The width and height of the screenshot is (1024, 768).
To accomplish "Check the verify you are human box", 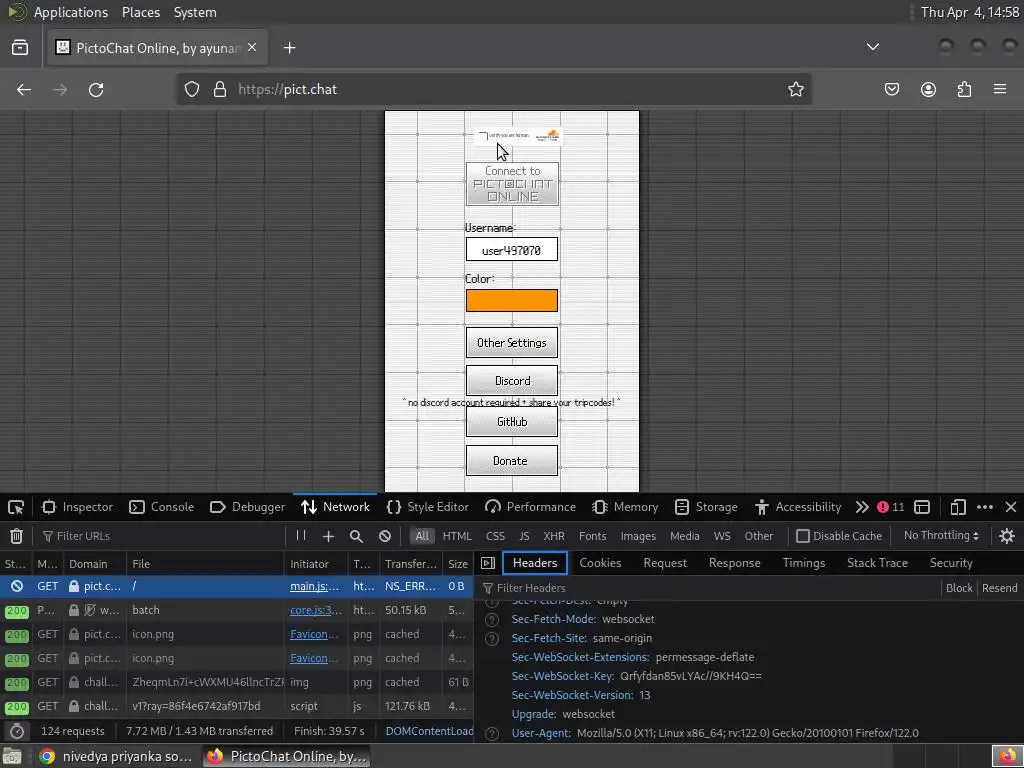I will 483,136.
